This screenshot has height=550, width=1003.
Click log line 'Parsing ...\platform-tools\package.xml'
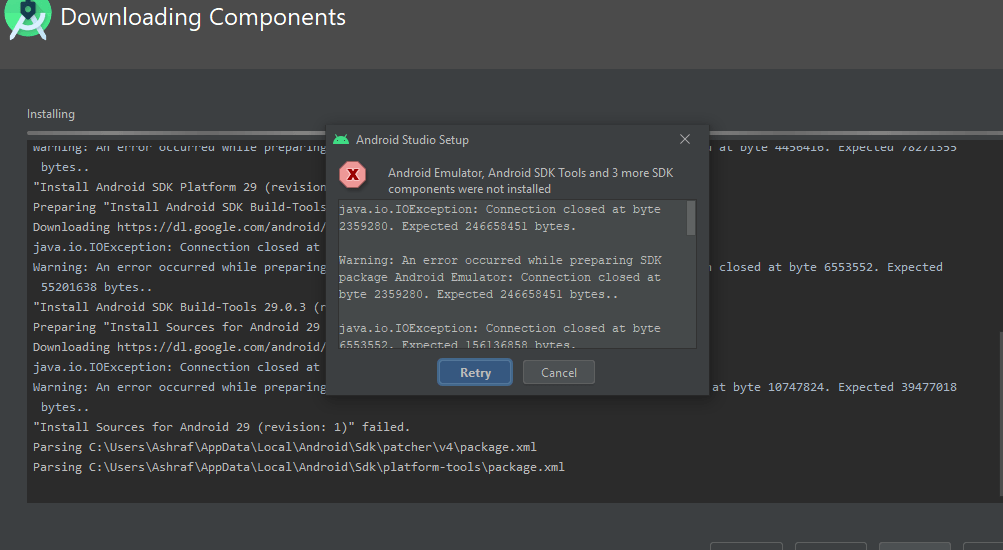coord(299,467)
